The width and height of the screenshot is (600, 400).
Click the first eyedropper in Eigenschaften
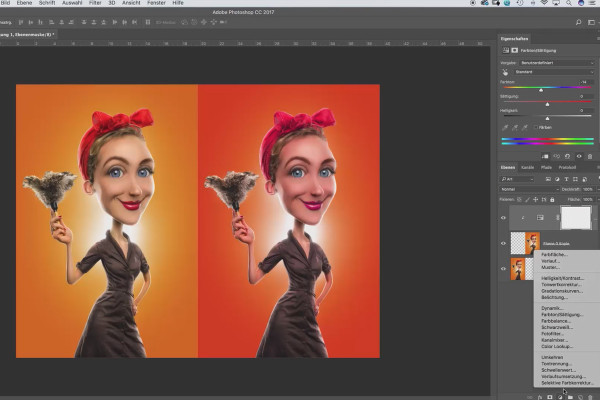coord(505,127)
